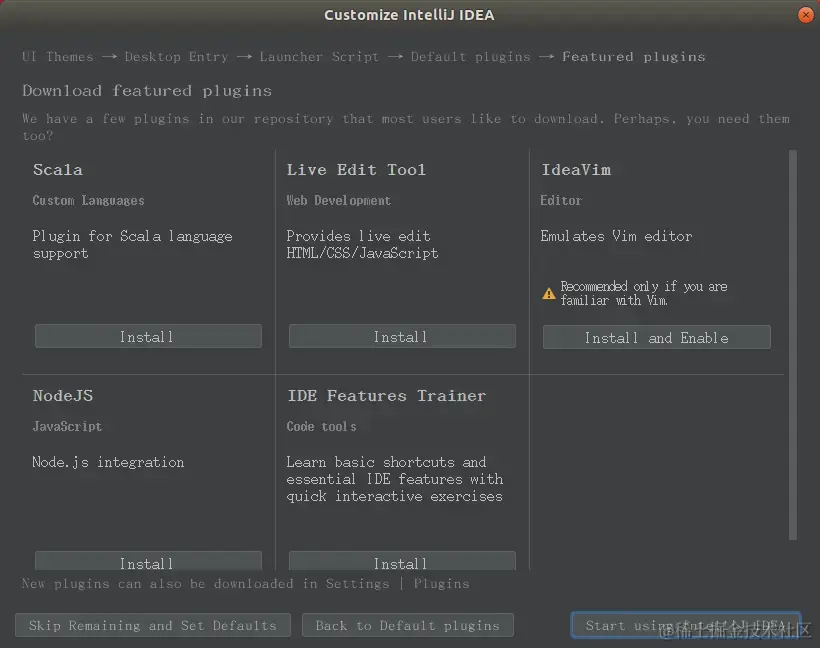The width and height of the screenshot is (820, 648).
Task: Click the IdeaVim plugin title
Action: [x=576, y=169]
